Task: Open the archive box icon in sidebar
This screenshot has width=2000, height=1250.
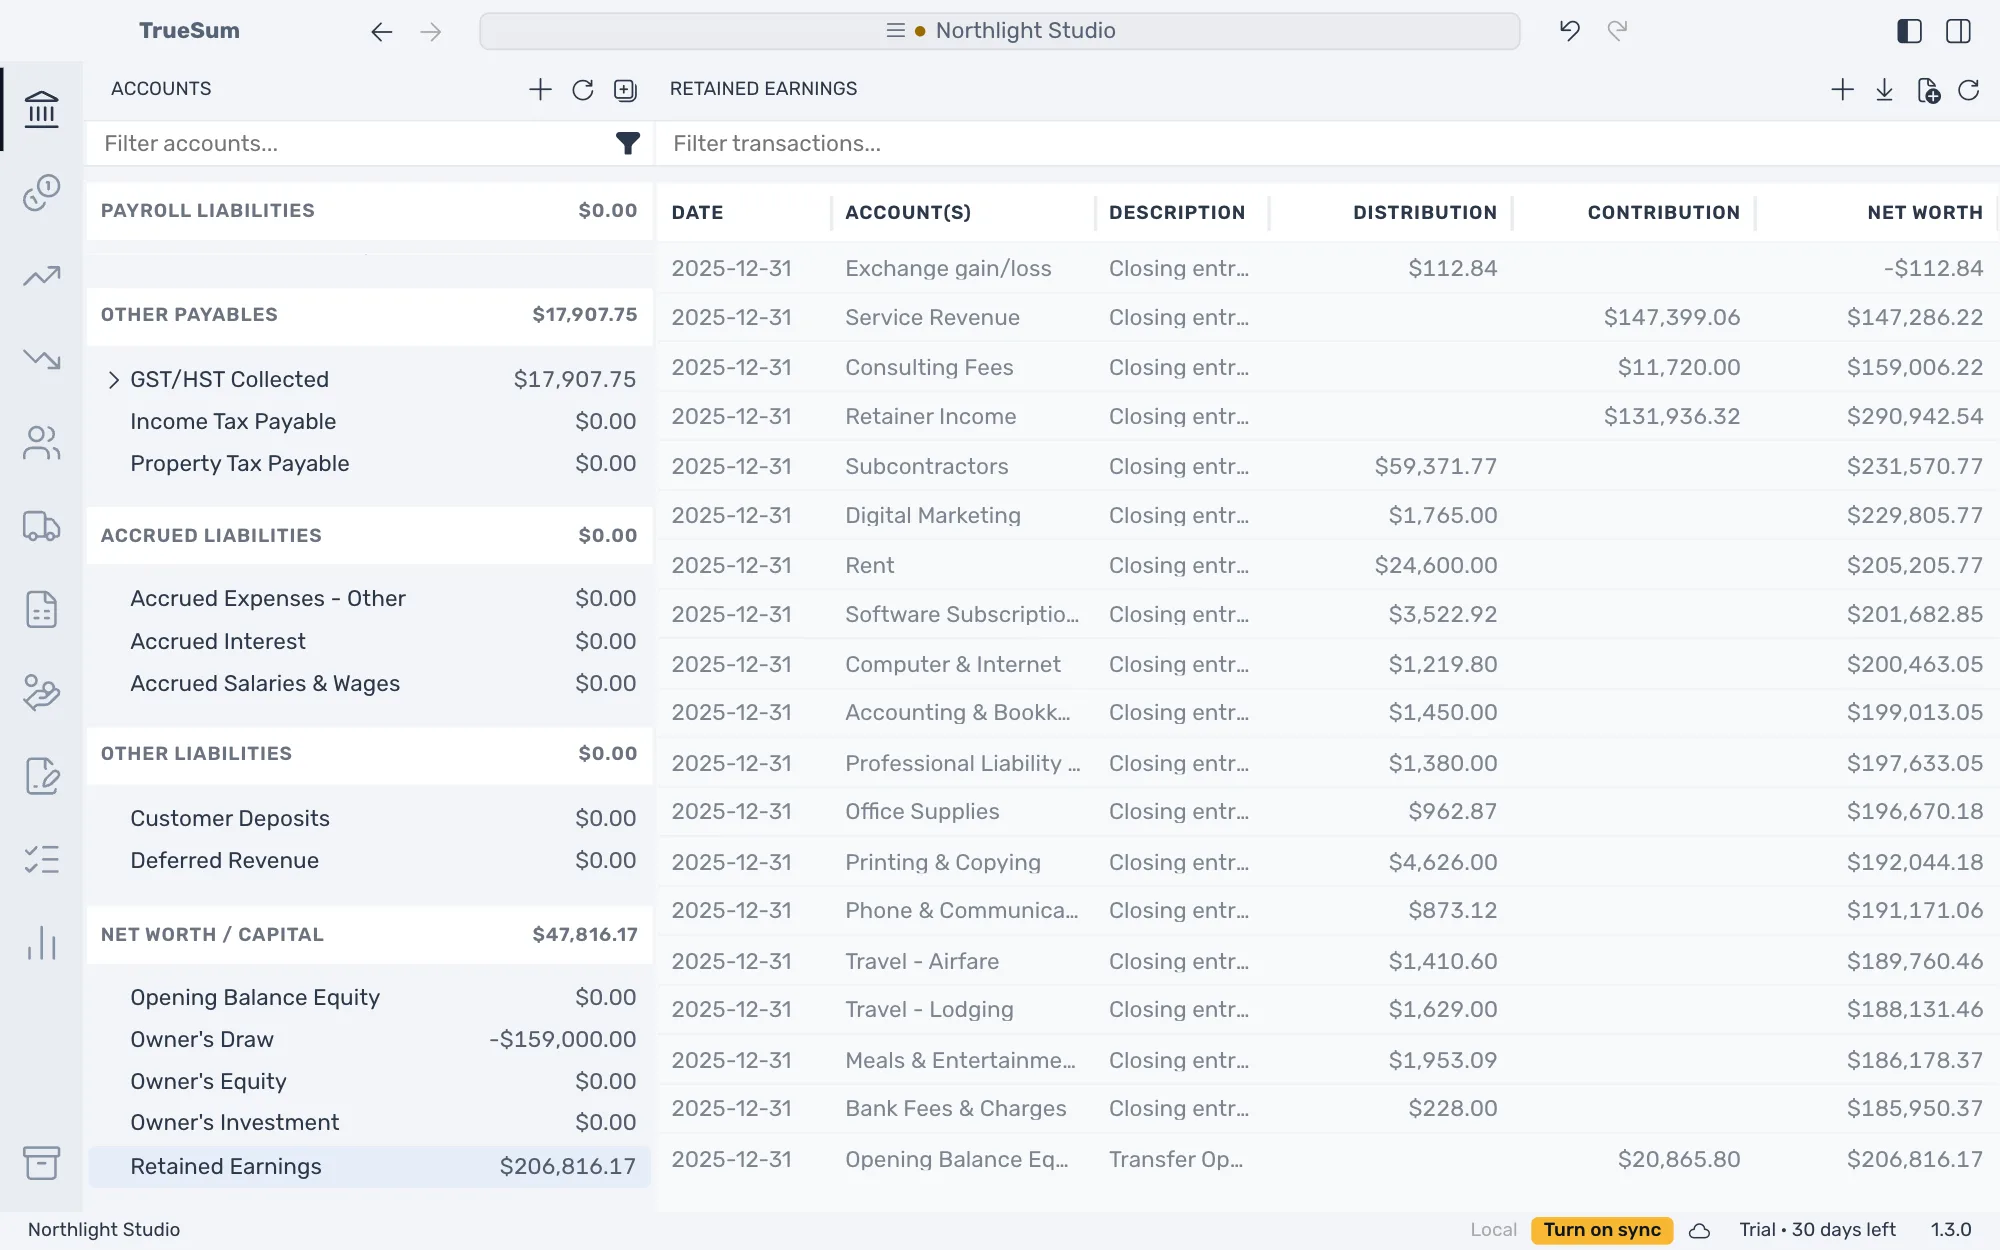Action: tap(41, 1162)
